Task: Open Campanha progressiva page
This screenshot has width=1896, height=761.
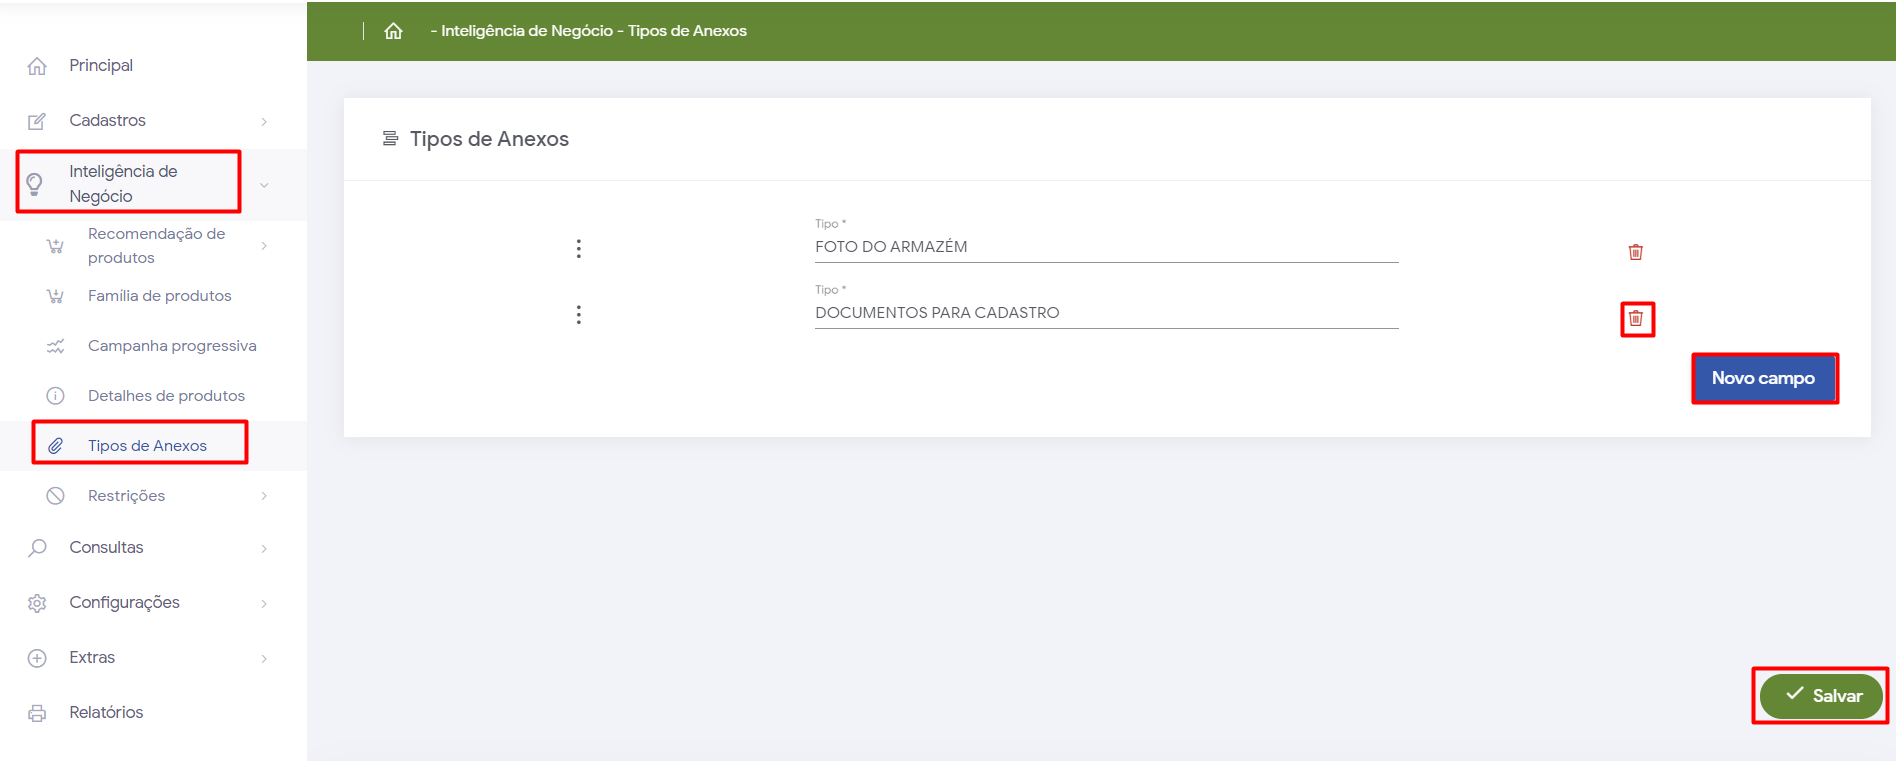Action: [171, 346]
